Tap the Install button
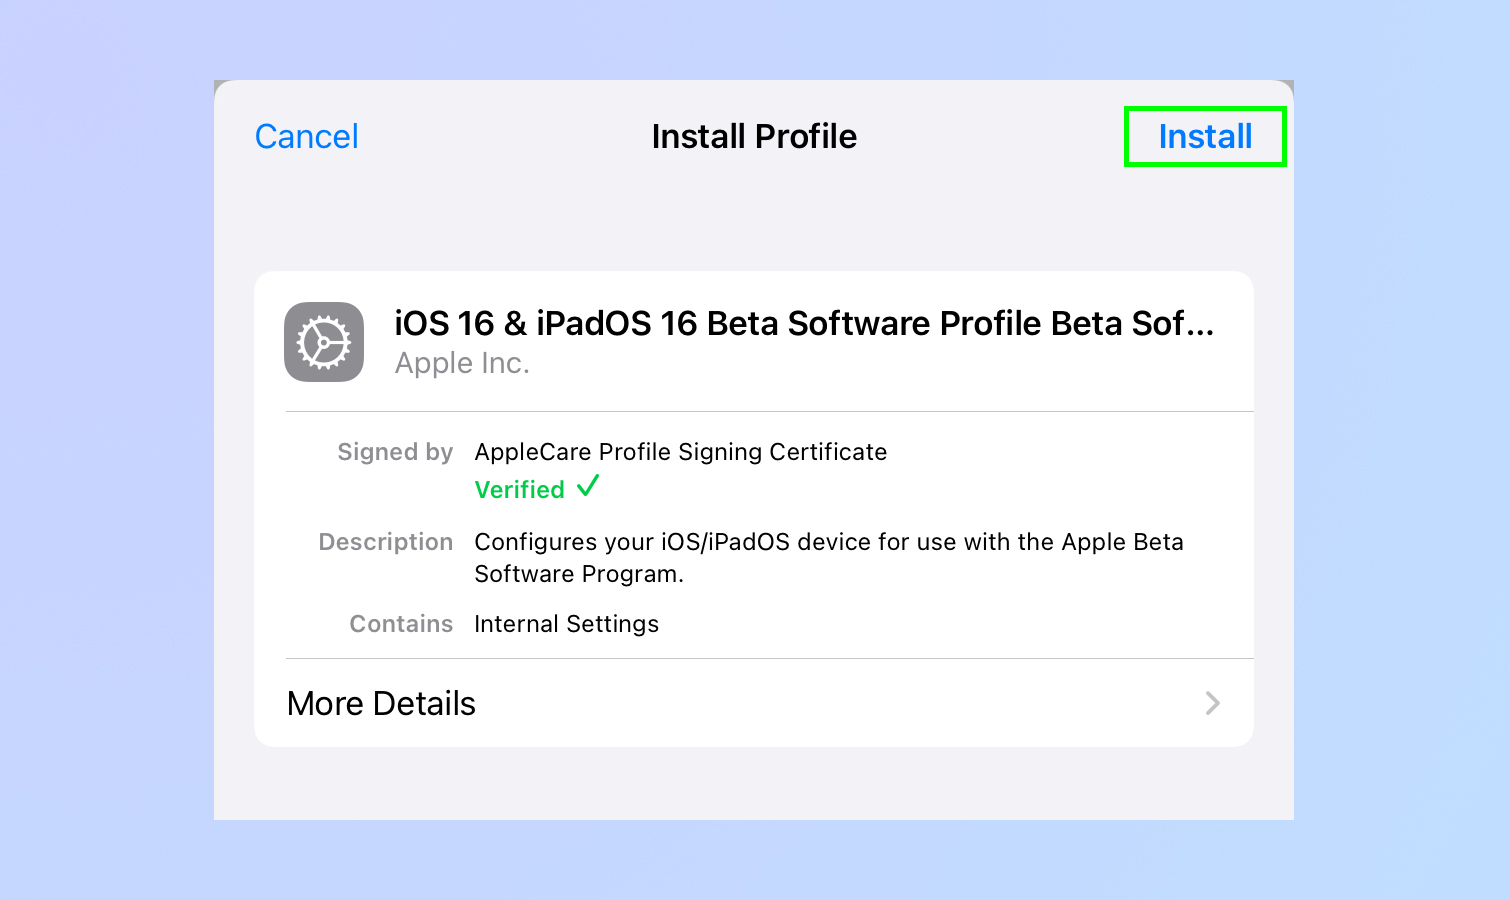The height and width of the screenshot is (900, 1510). pos(1205,137)
